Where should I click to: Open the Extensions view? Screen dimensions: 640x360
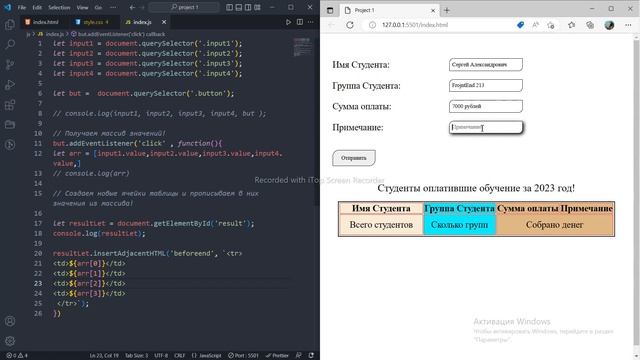click(x=10, y=104)
